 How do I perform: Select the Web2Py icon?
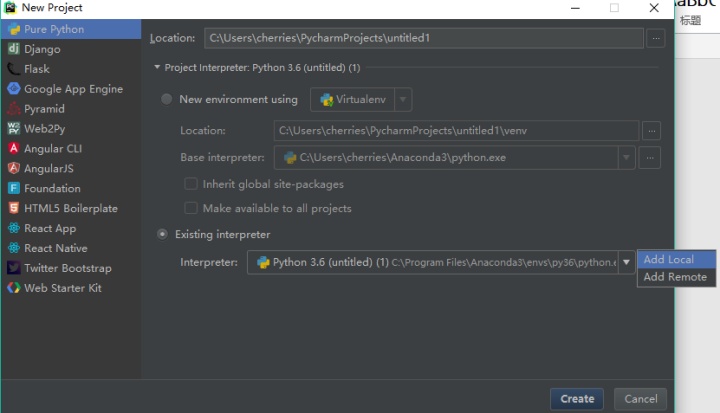[x=14, y=128]
